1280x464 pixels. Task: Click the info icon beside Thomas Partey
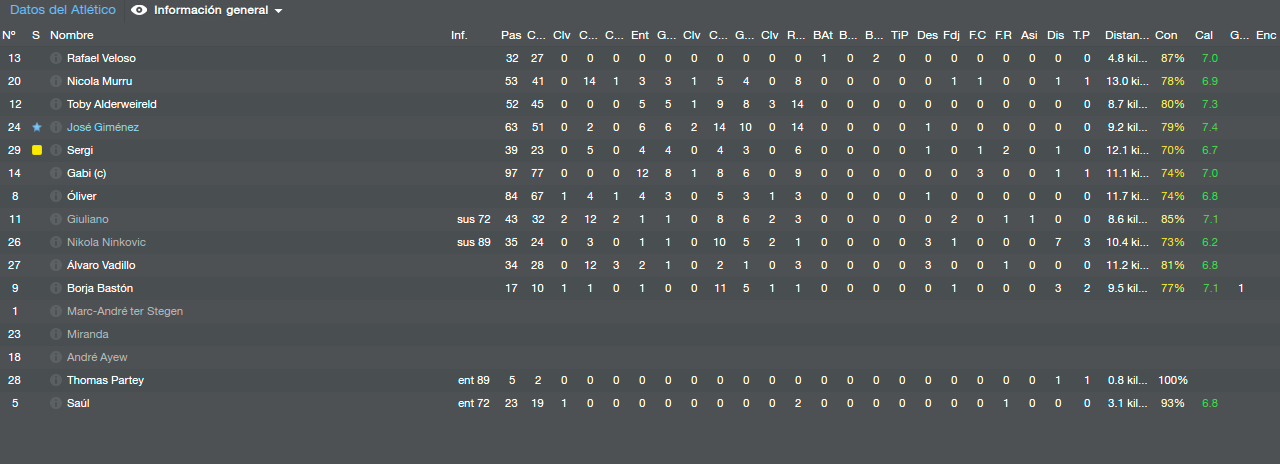tap(56, 381)
